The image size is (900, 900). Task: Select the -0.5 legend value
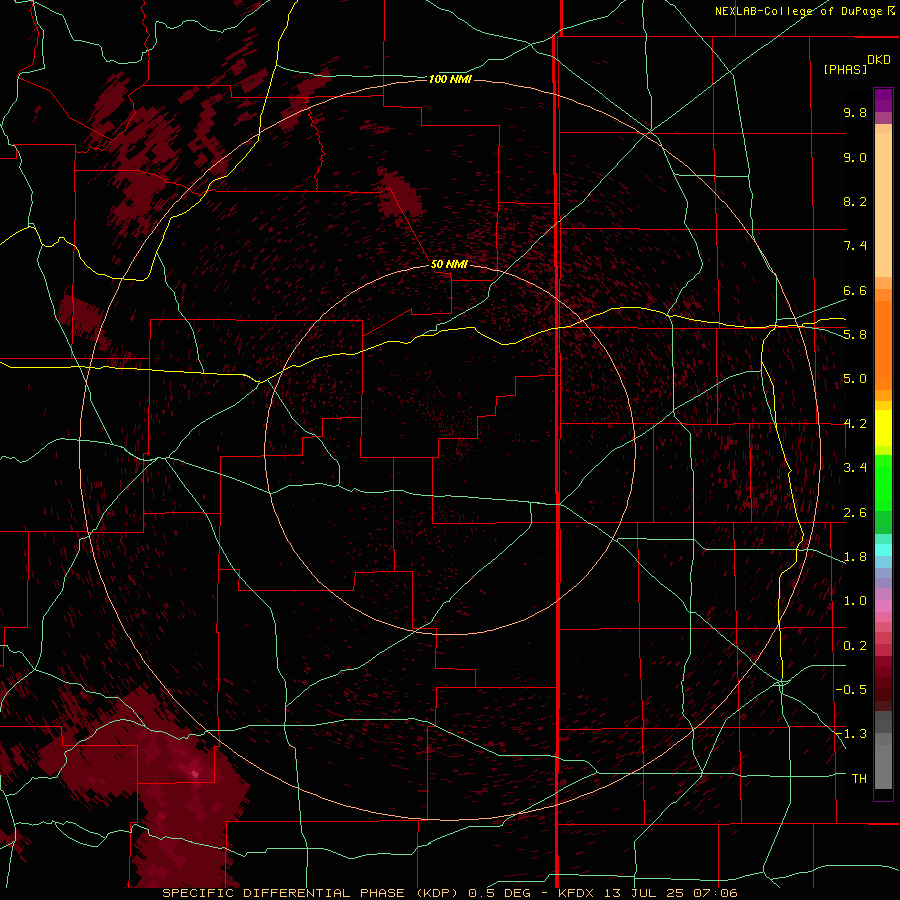pos(851,690)
